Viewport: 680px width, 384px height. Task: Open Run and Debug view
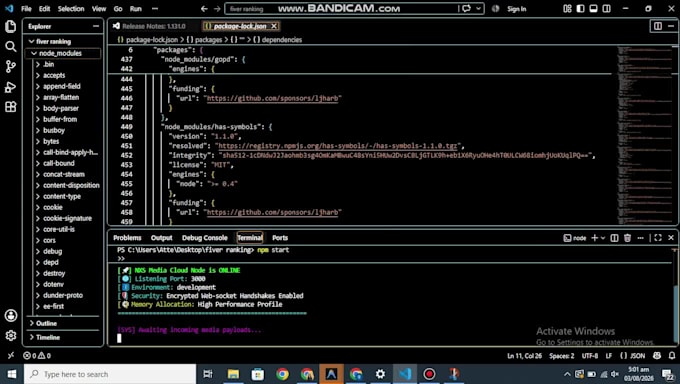point(10,87)
